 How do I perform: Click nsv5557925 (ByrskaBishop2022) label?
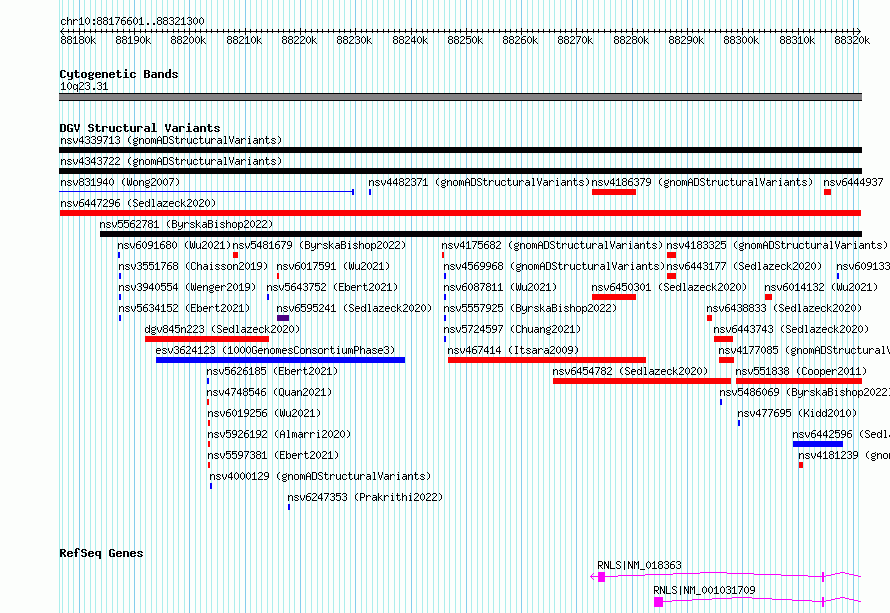[530, 308]
